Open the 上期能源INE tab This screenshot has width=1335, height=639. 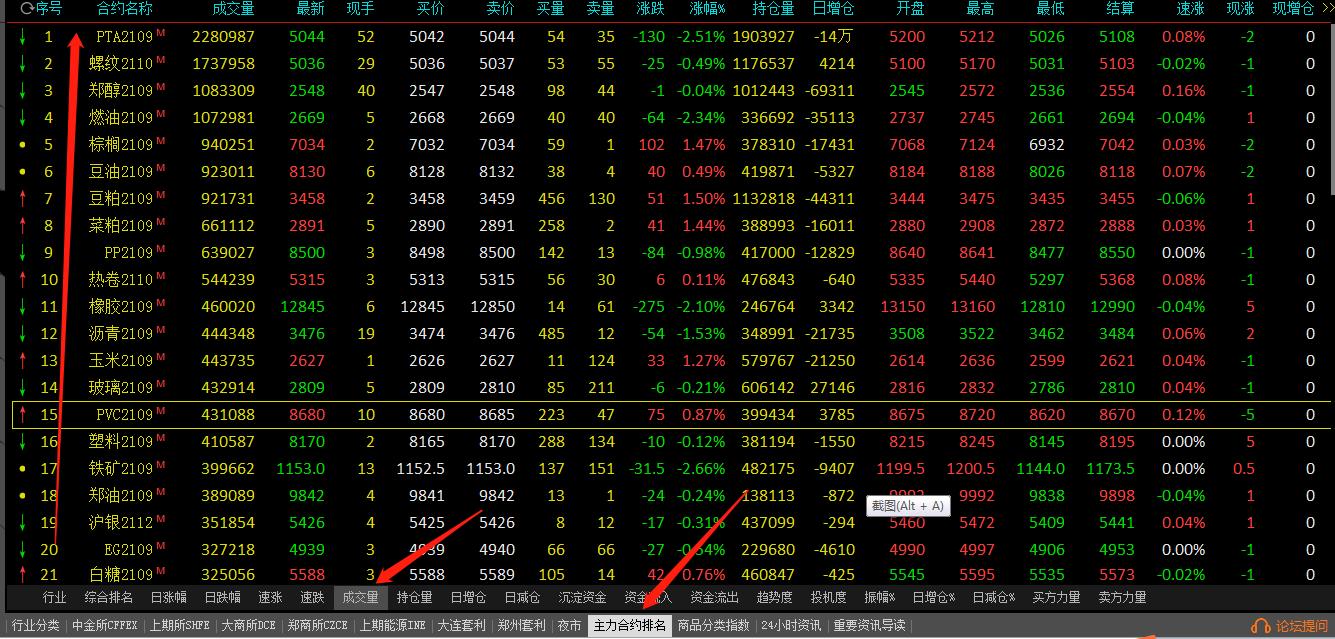[x=393, y=626]
